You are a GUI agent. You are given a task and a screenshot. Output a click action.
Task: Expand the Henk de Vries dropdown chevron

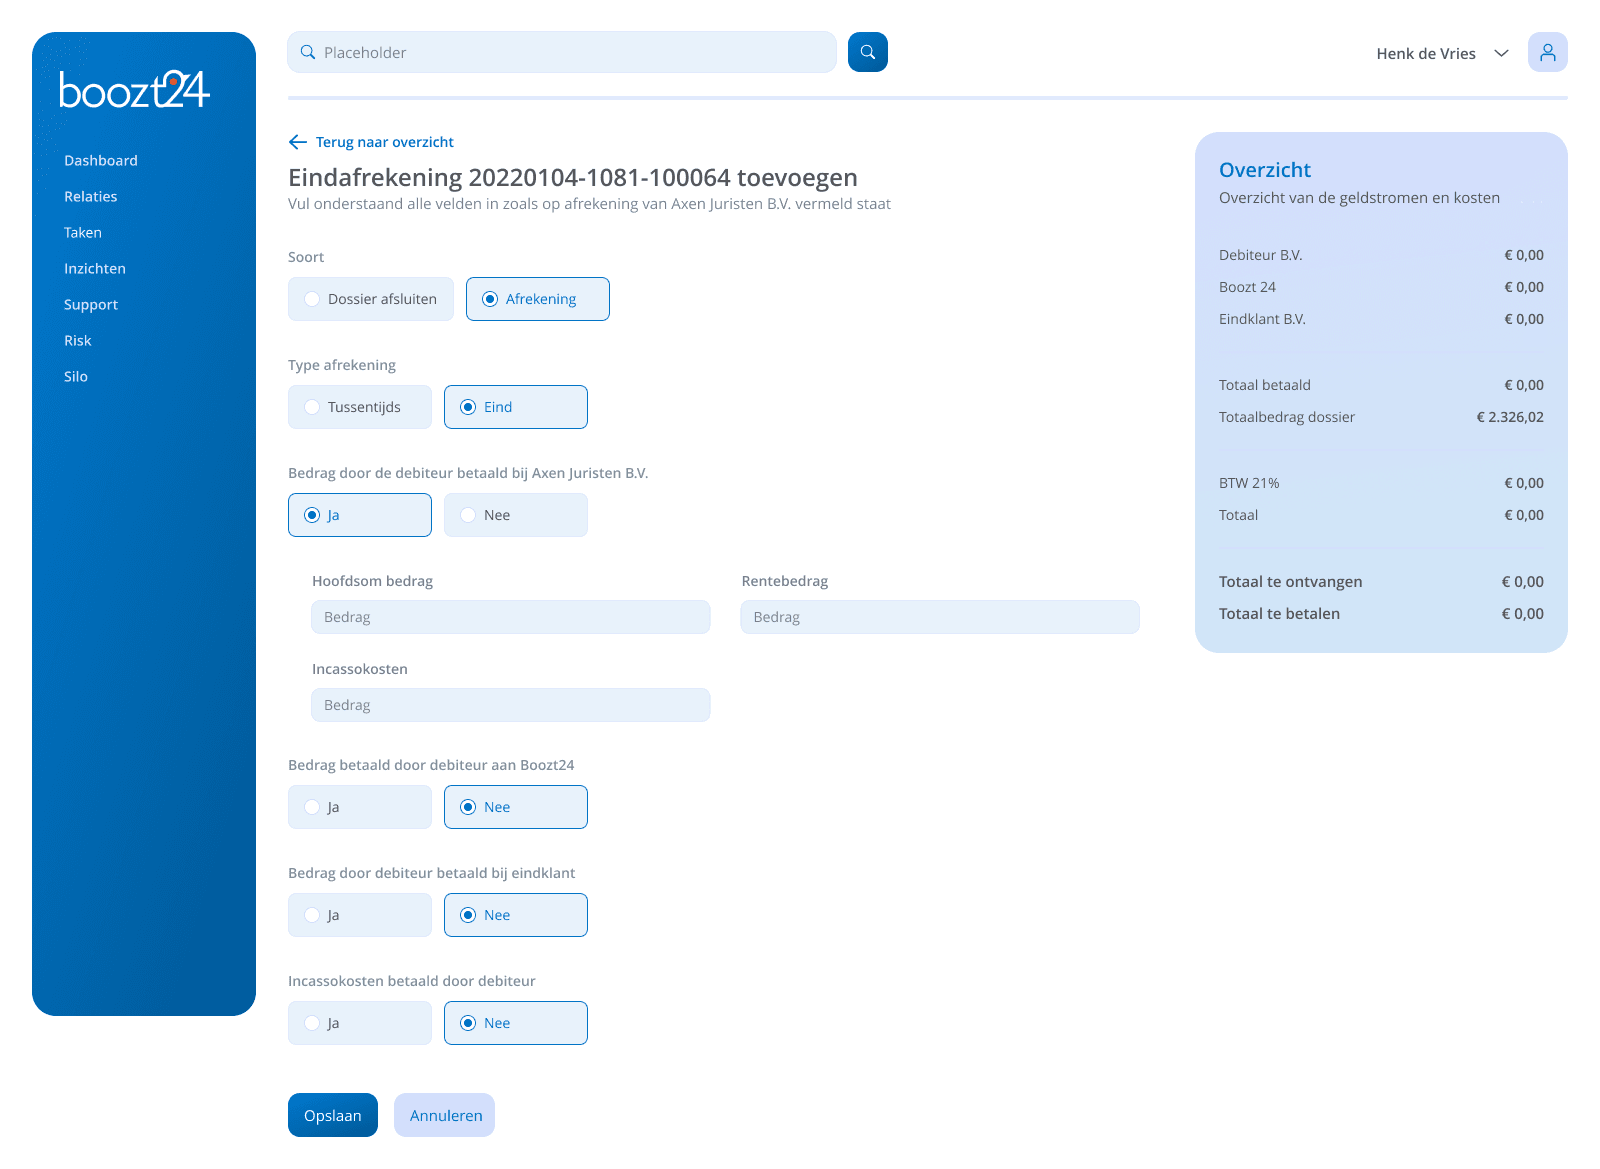pyautogui.click(x=1501, y=53)
